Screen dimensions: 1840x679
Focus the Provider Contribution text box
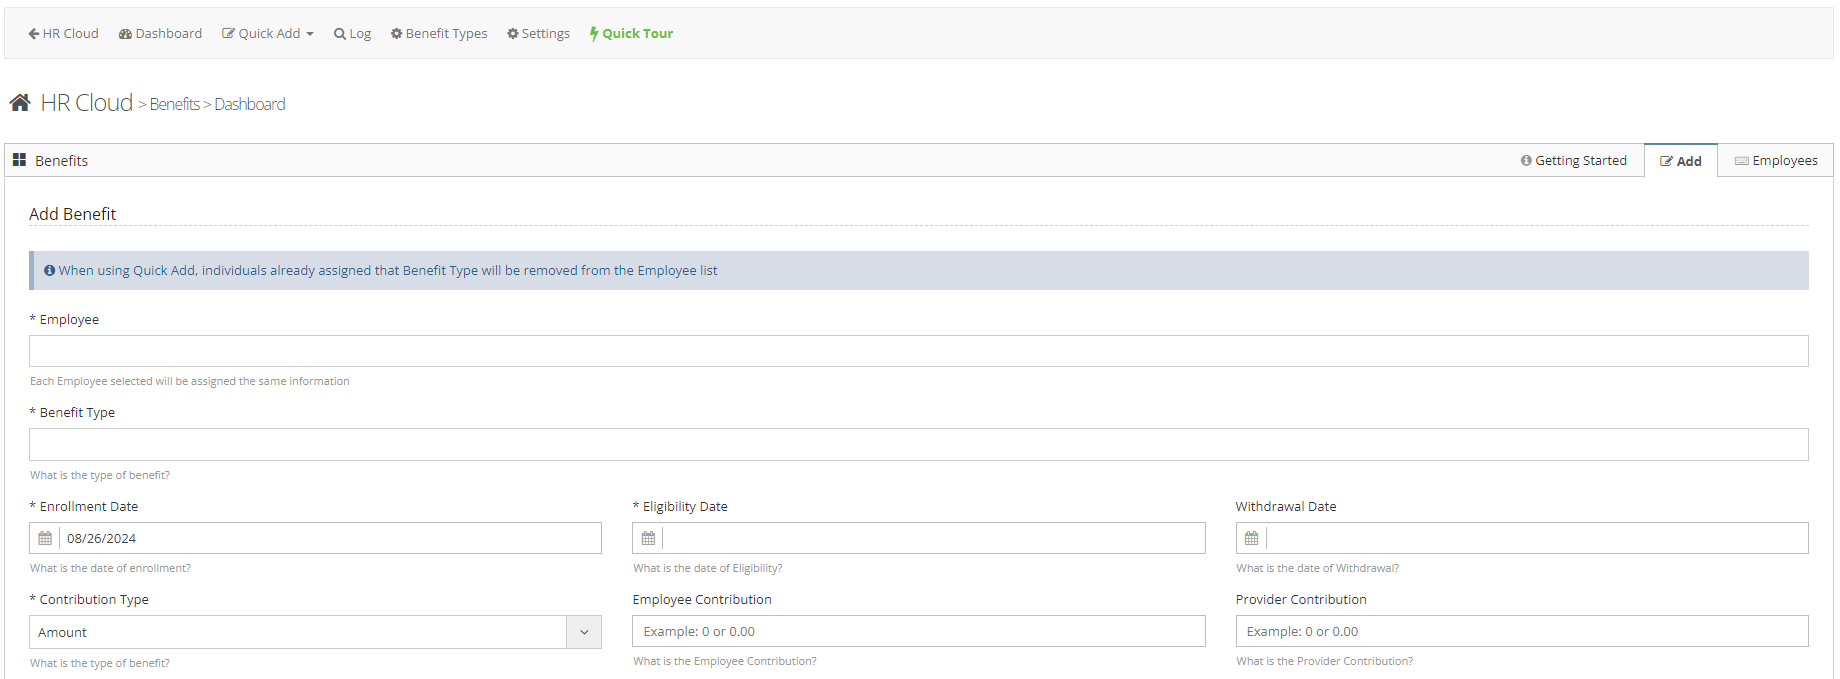click(x=1521, y=631)
